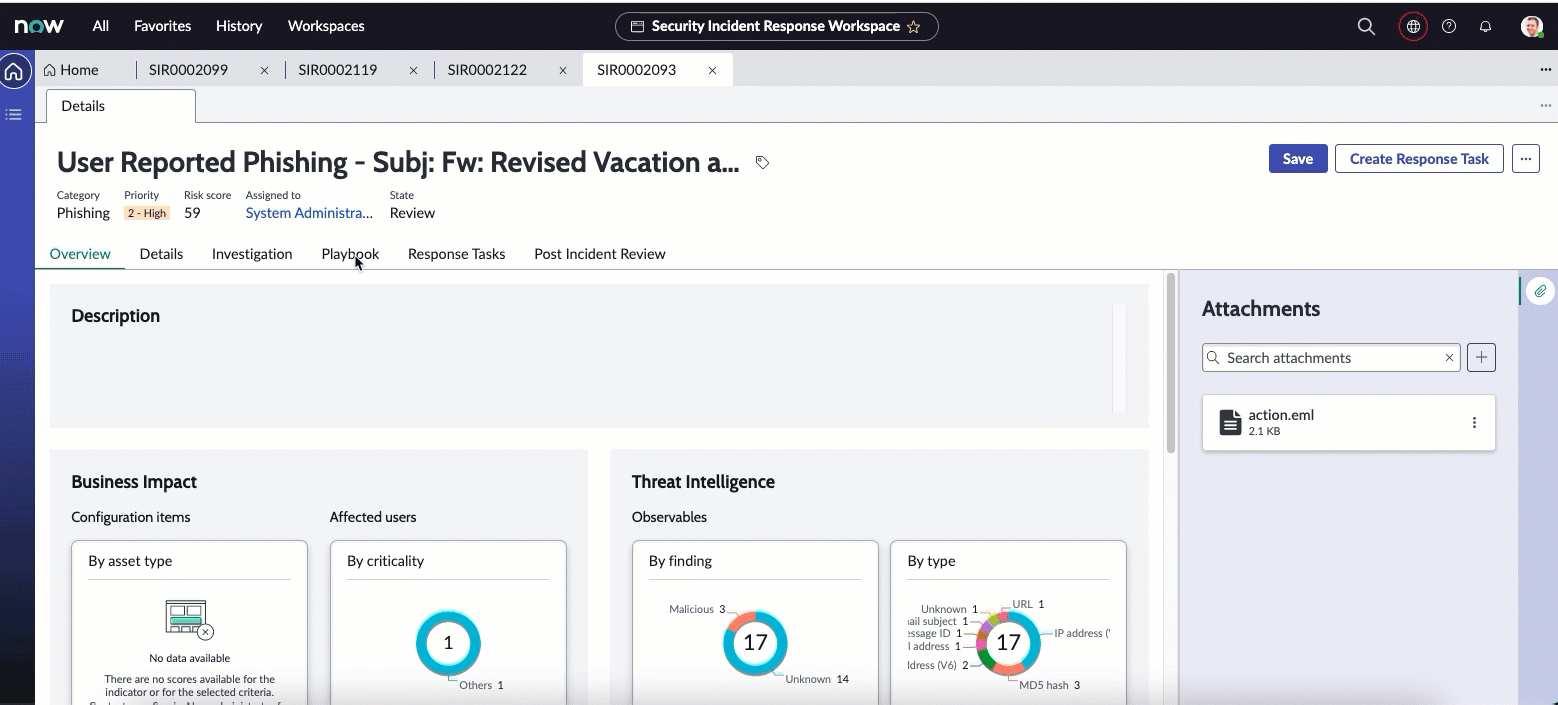Image resolution: width=1558 pixels, height=705 pixels.
Task: Open the help question mark icon
Action: (1449, 27)
